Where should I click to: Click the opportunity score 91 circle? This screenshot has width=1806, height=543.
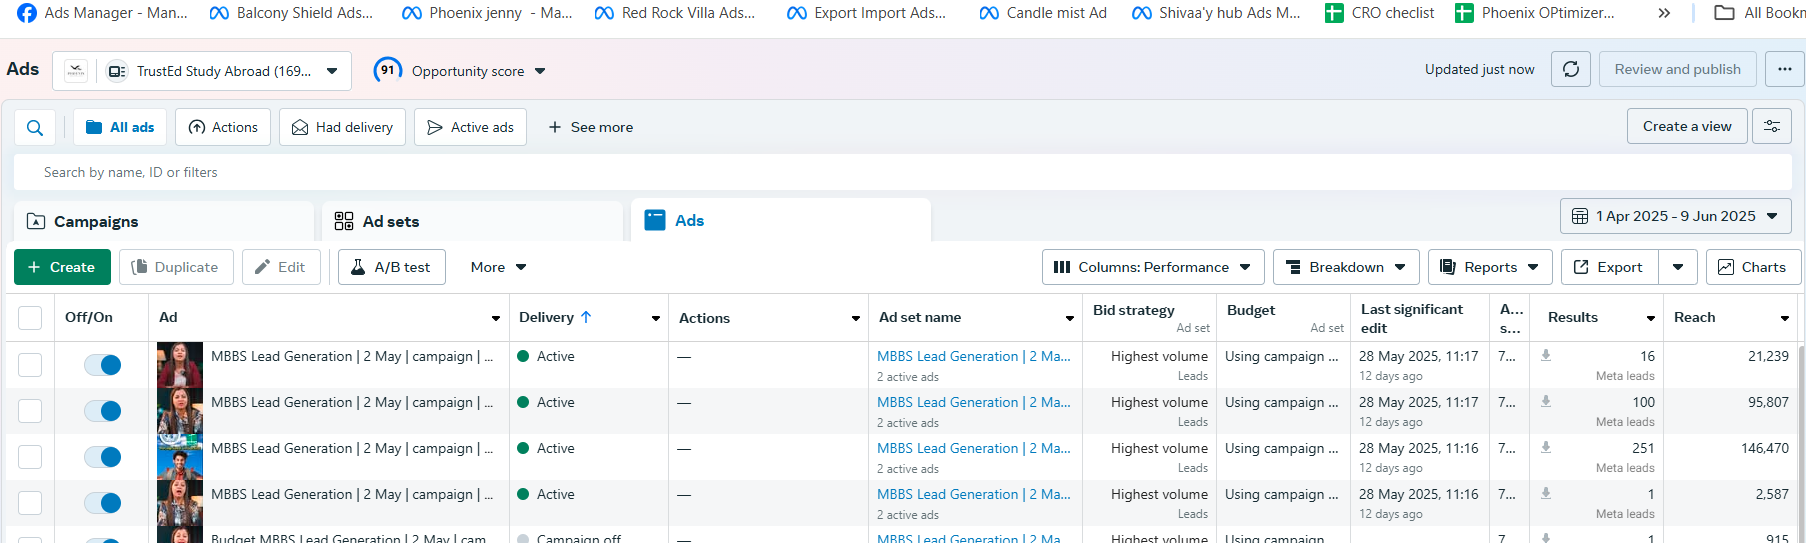[x=387, y=70]
